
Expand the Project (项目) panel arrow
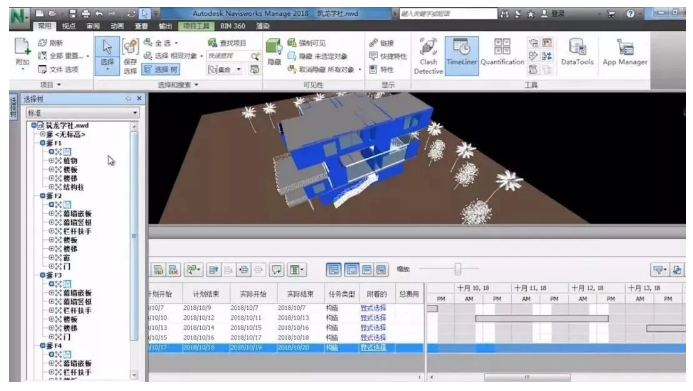click(x=59, y=85)
